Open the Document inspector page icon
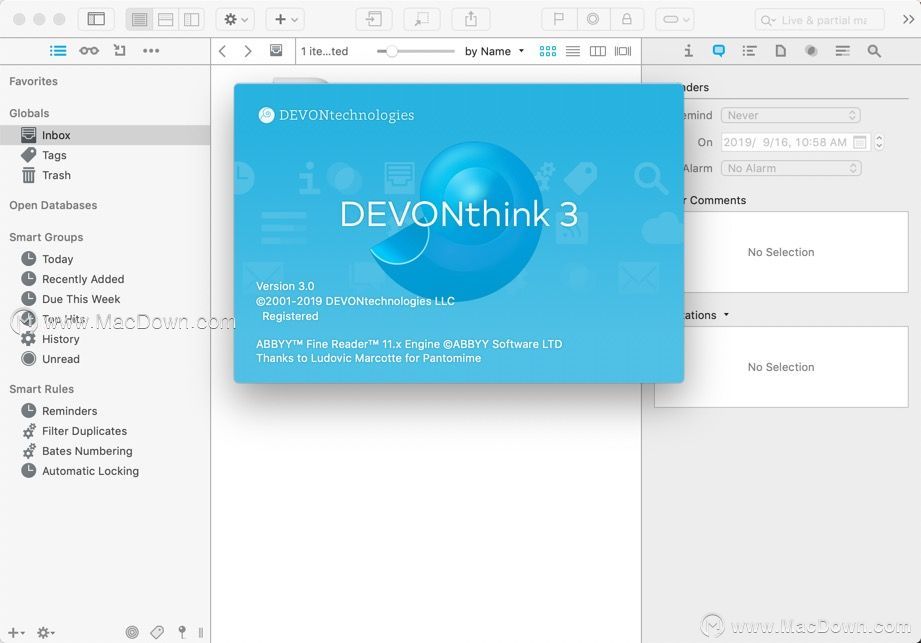 pos(781,51)
